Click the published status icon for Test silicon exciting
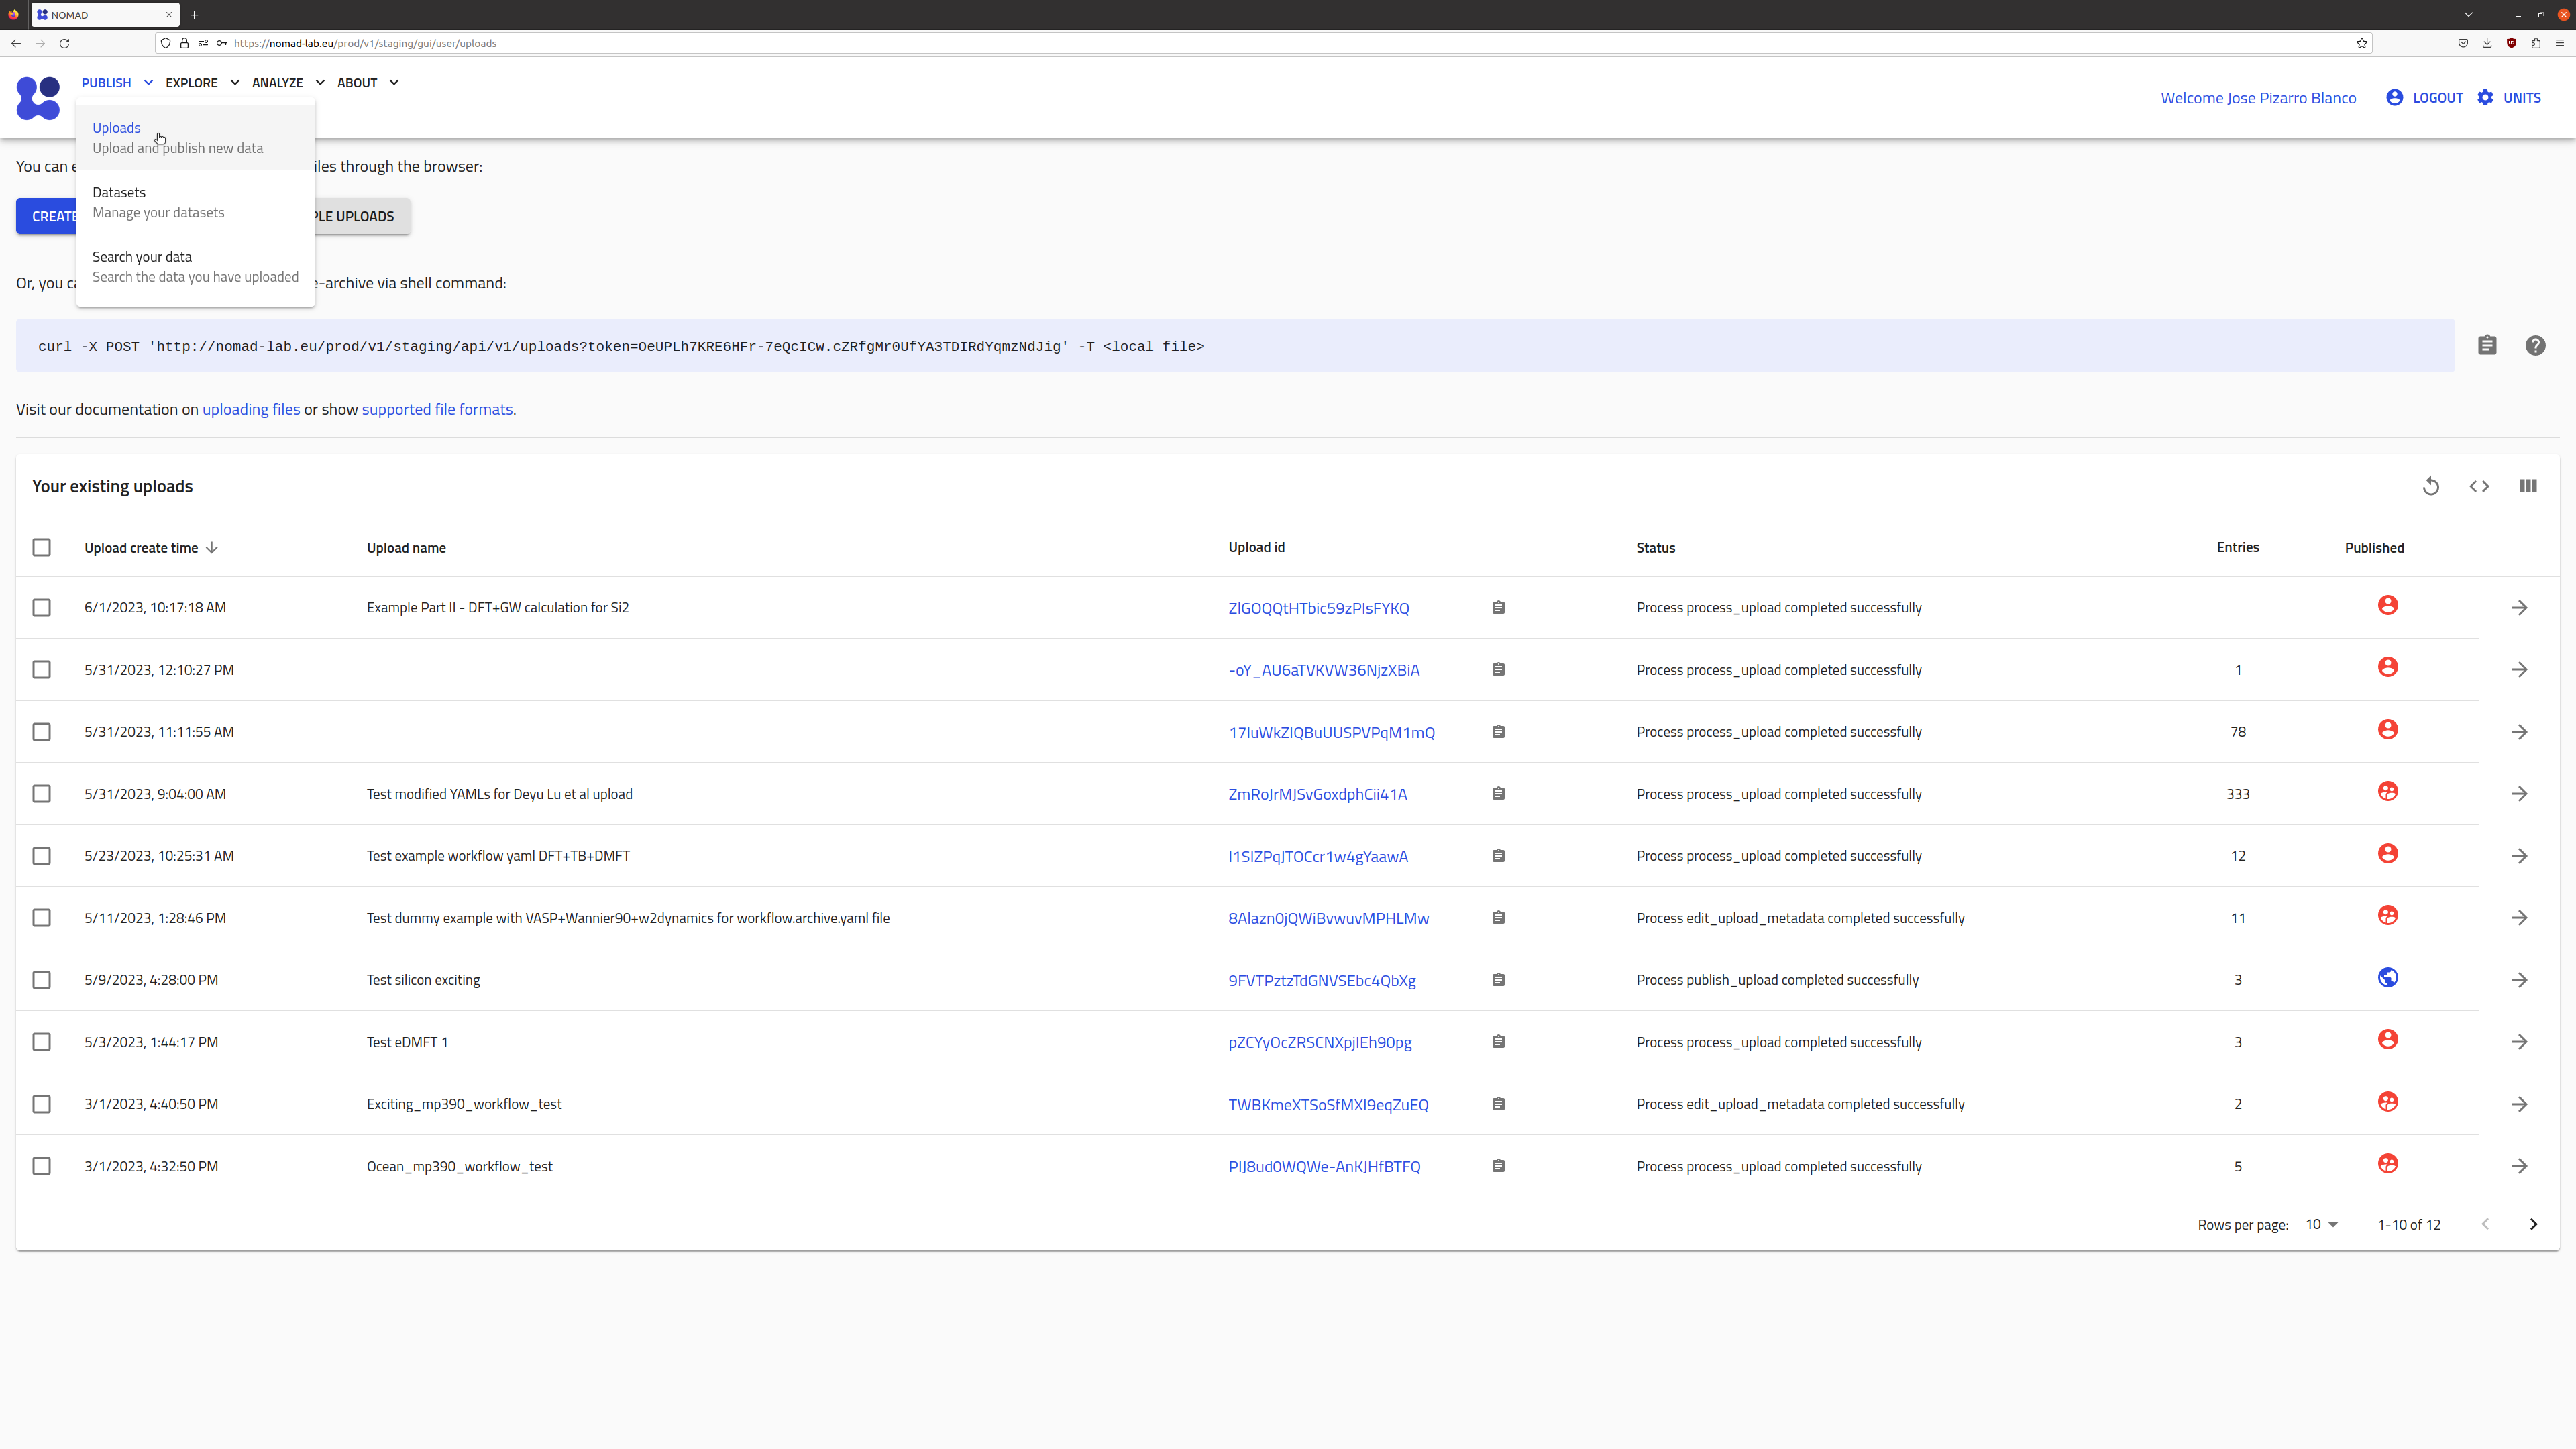The width and height of the screenshot is (2576, 1449). (x=2387, y=977)
